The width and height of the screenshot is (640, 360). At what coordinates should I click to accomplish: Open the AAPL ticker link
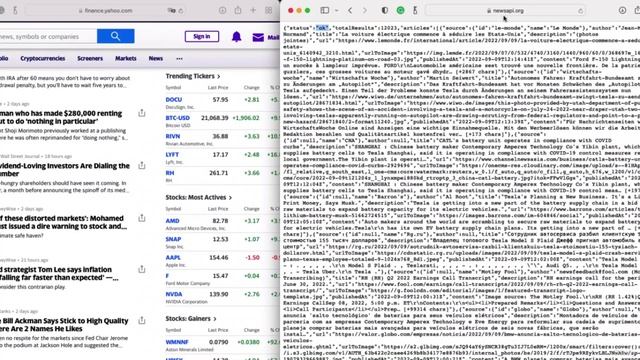(173, 258)
